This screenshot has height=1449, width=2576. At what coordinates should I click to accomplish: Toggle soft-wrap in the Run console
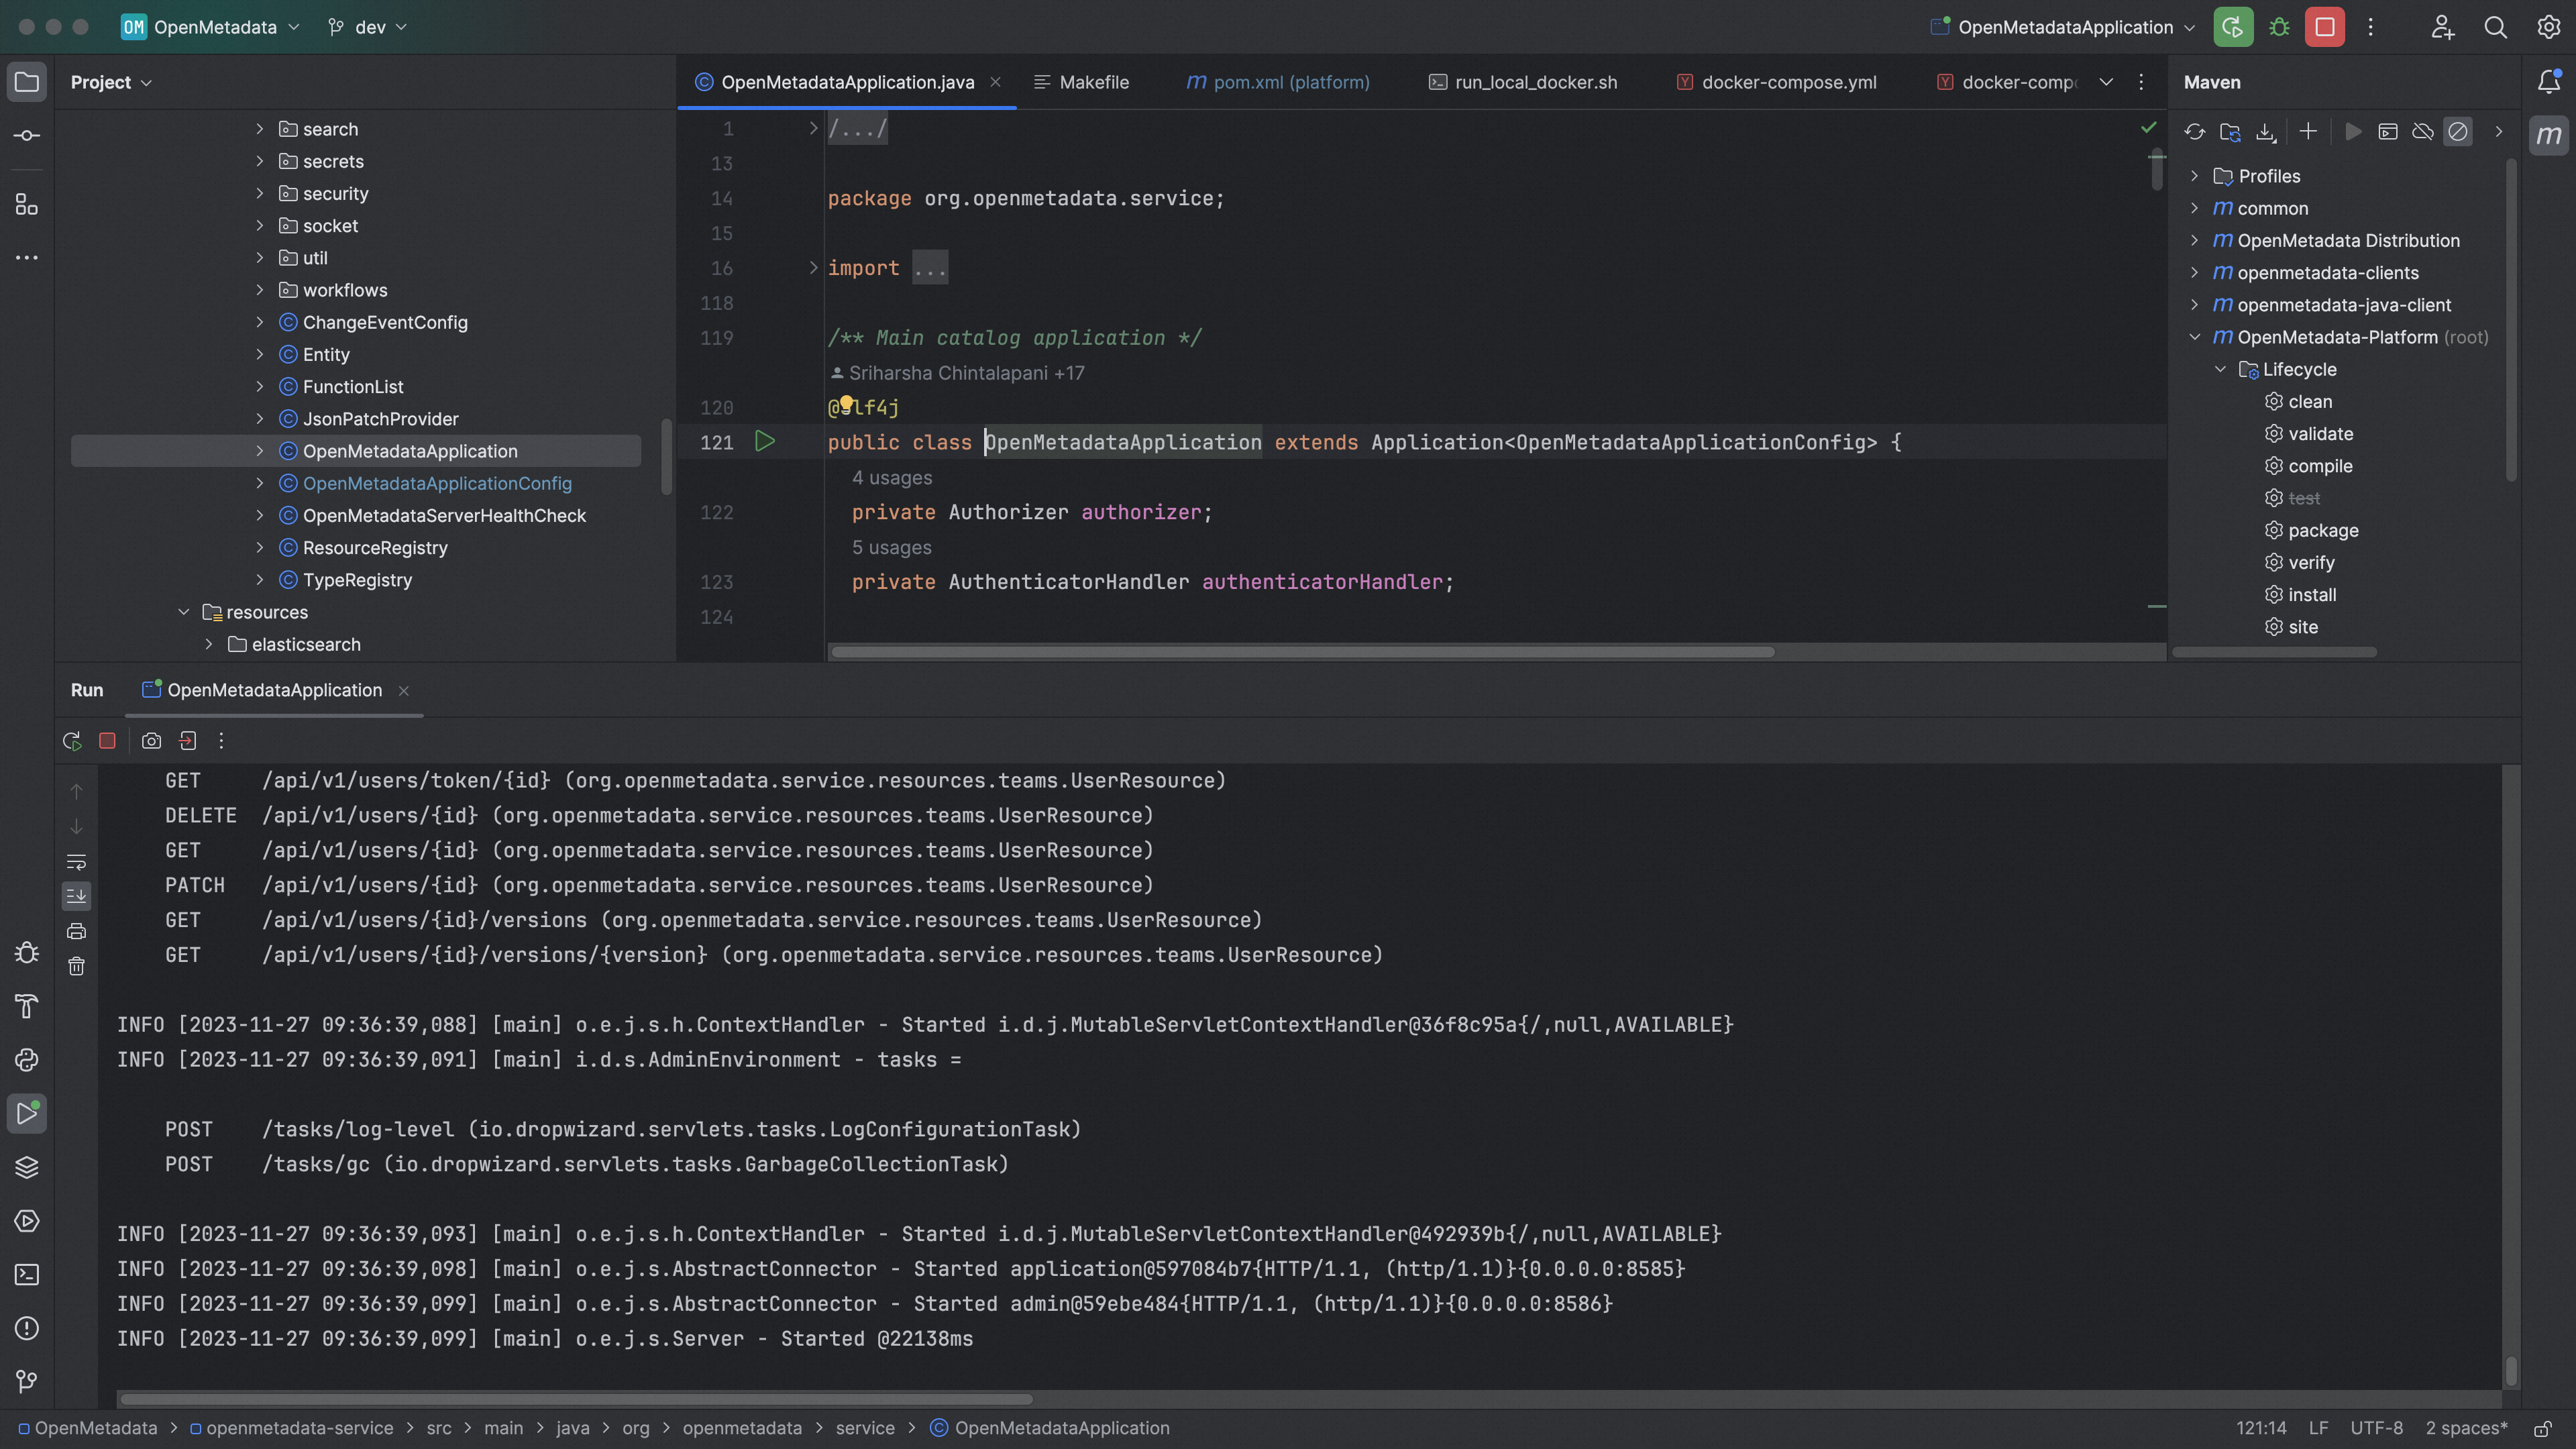pos(76,861)
